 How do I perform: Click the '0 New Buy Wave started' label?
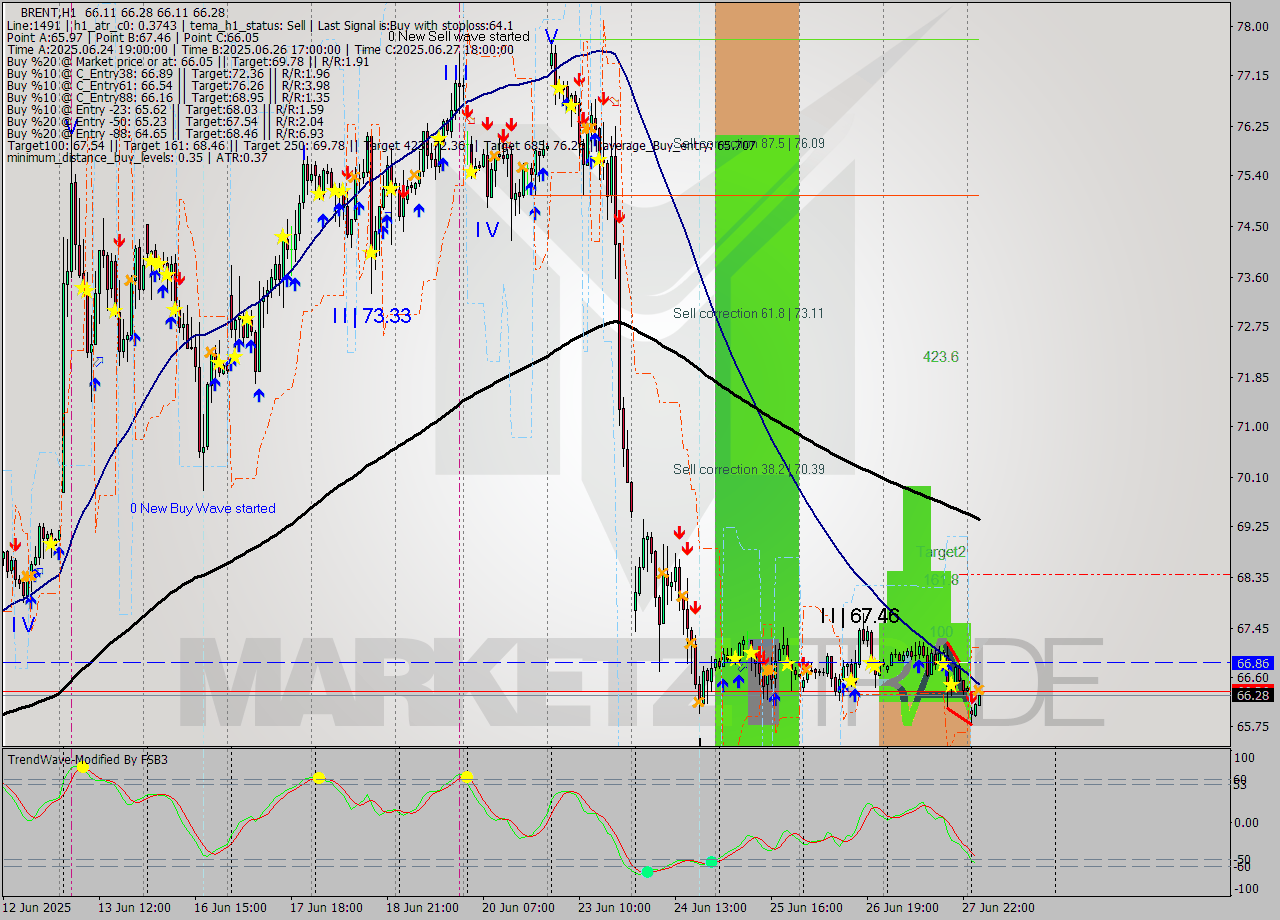(204, 508)
